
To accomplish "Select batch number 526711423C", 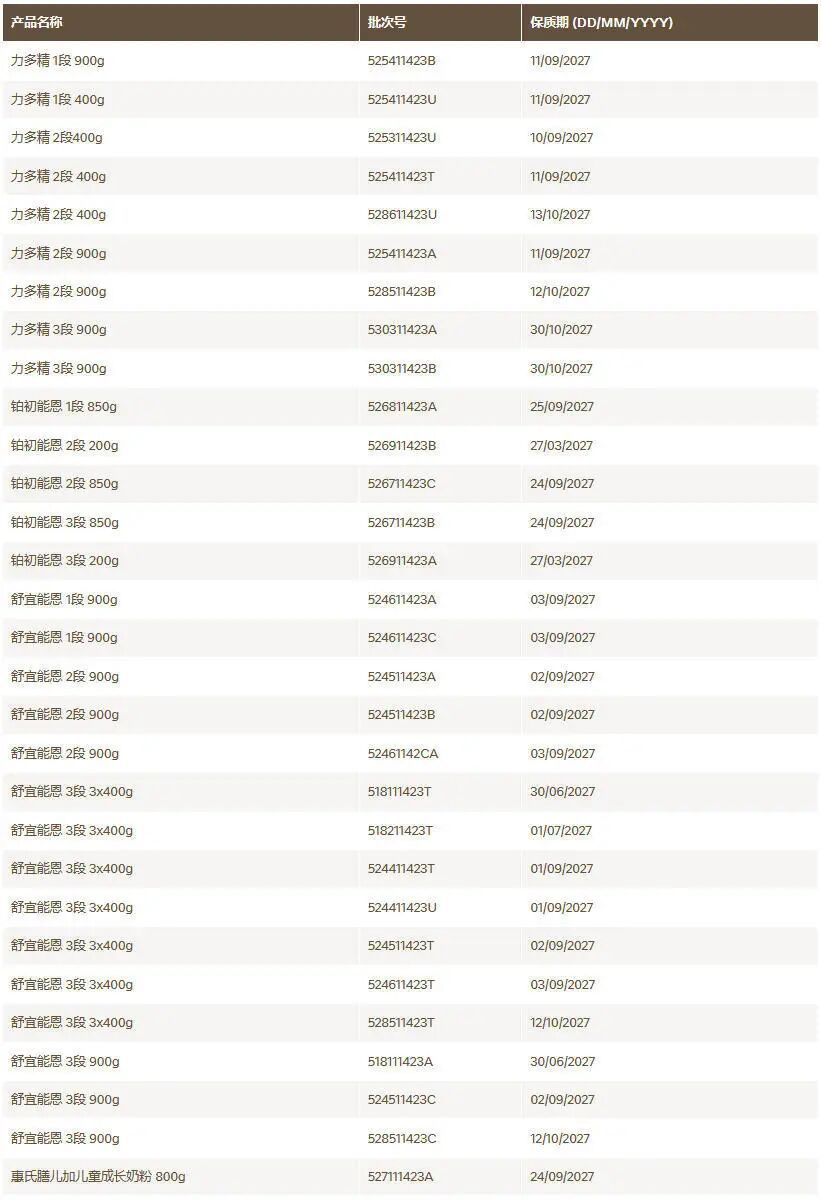I will tap(402, 484).
